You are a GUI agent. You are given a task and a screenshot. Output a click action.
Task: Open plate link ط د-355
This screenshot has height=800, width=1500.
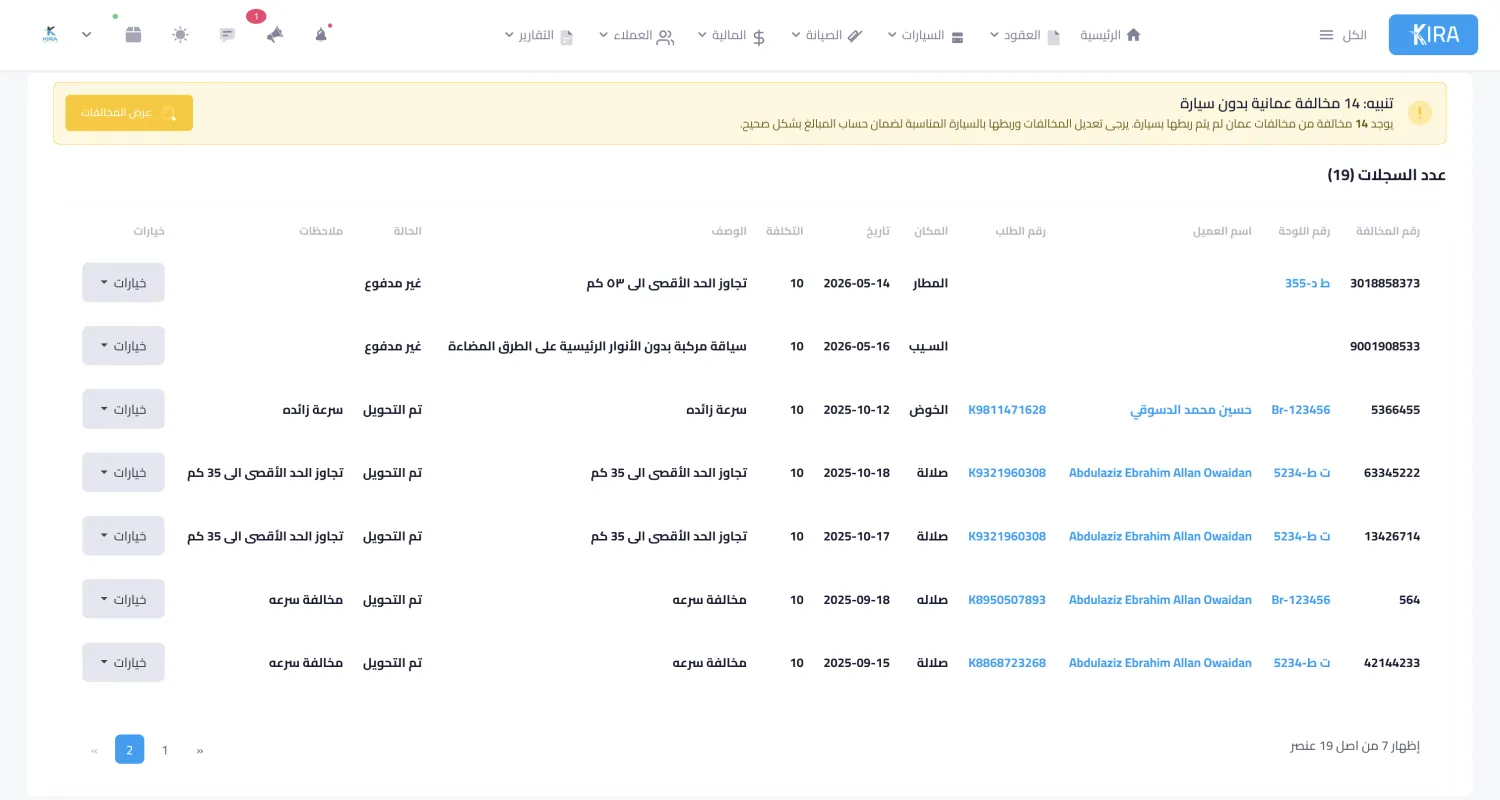[x=1308, y=283]
